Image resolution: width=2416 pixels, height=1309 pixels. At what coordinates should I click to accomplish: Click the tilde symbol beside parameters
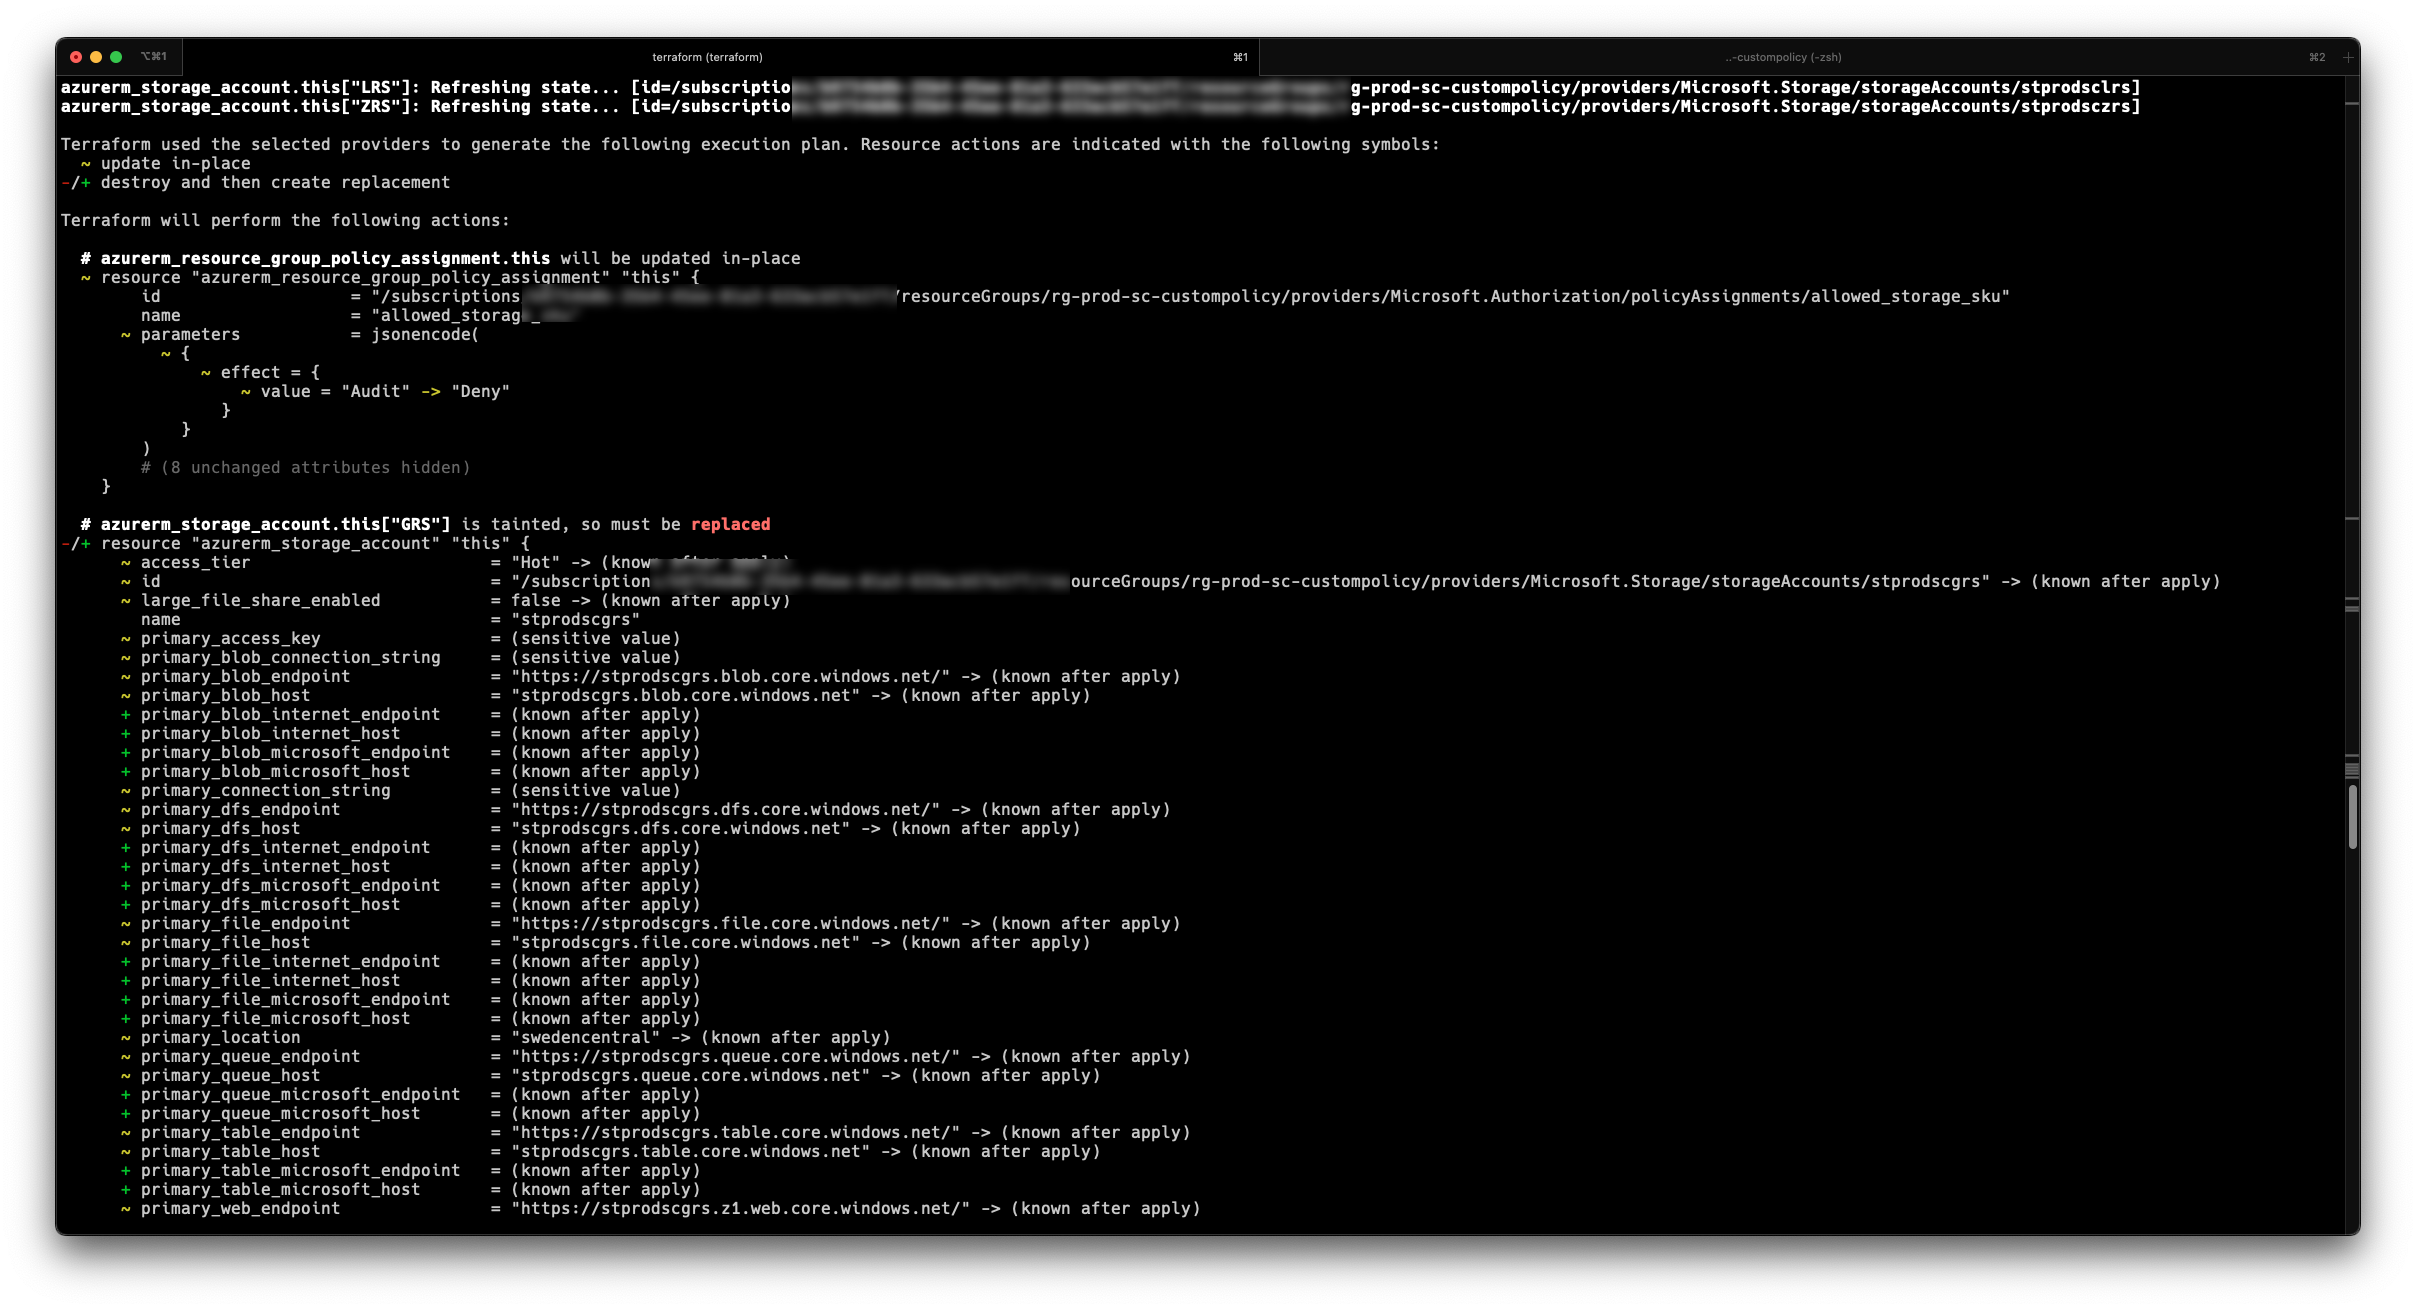pos(126,335)
